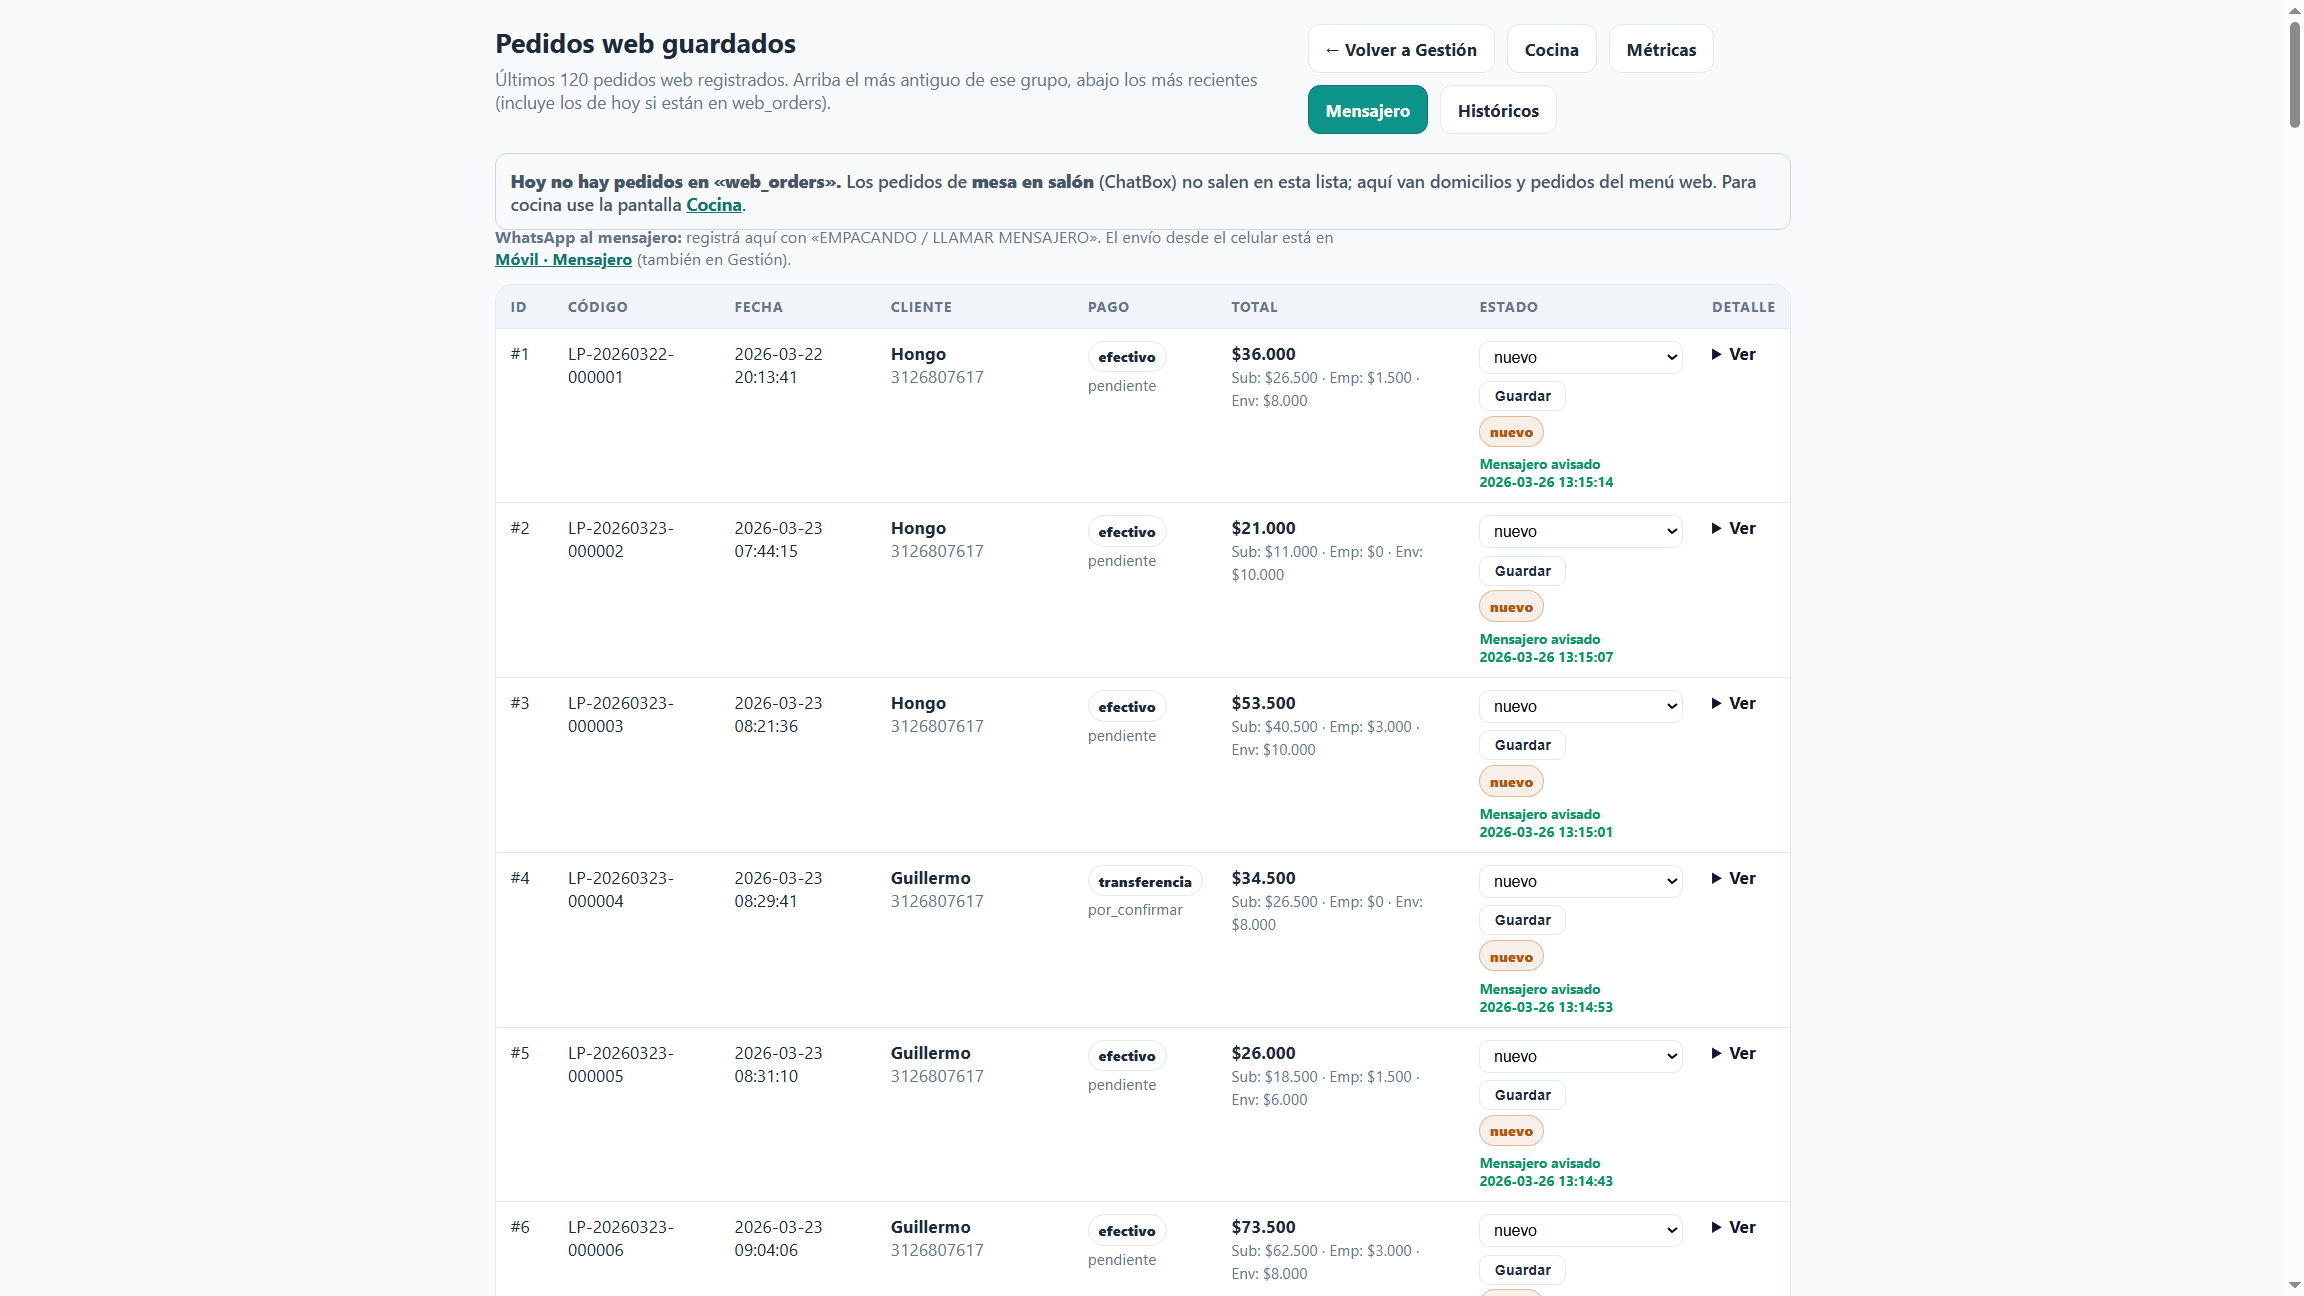2304x1296 pixels.
Task: Open the Móvil · Mensajero link
Action: (x=563, y=260)
